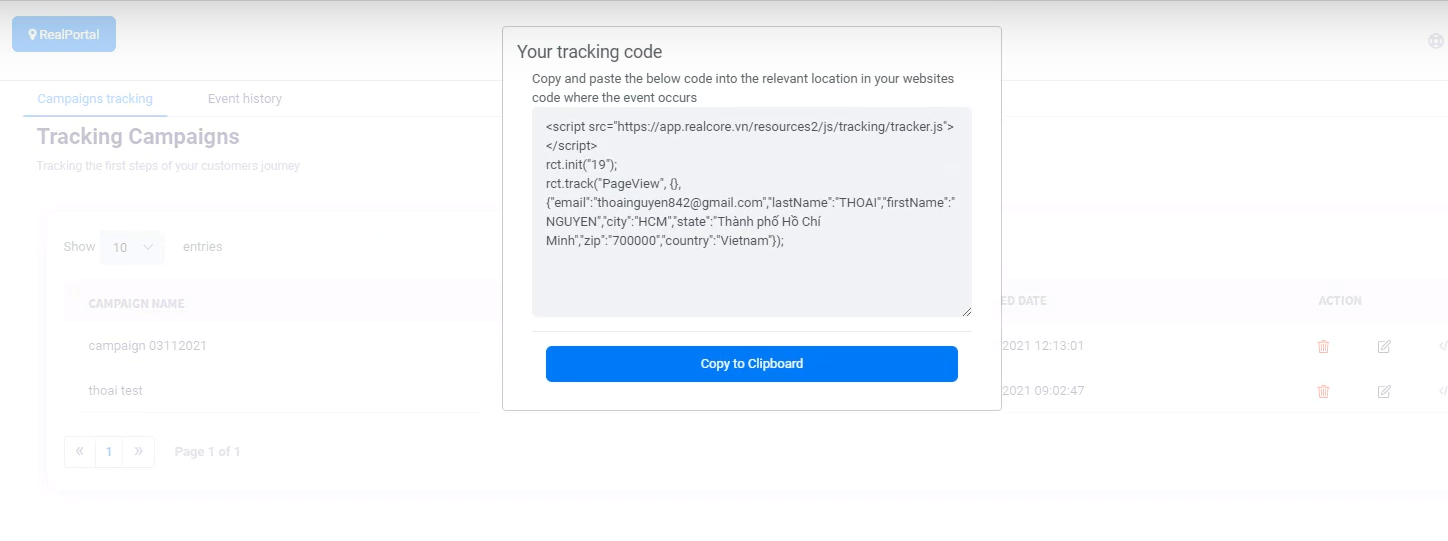
Task: Edit the campaign 03112021 entry
Action: tap(1384, 346)
